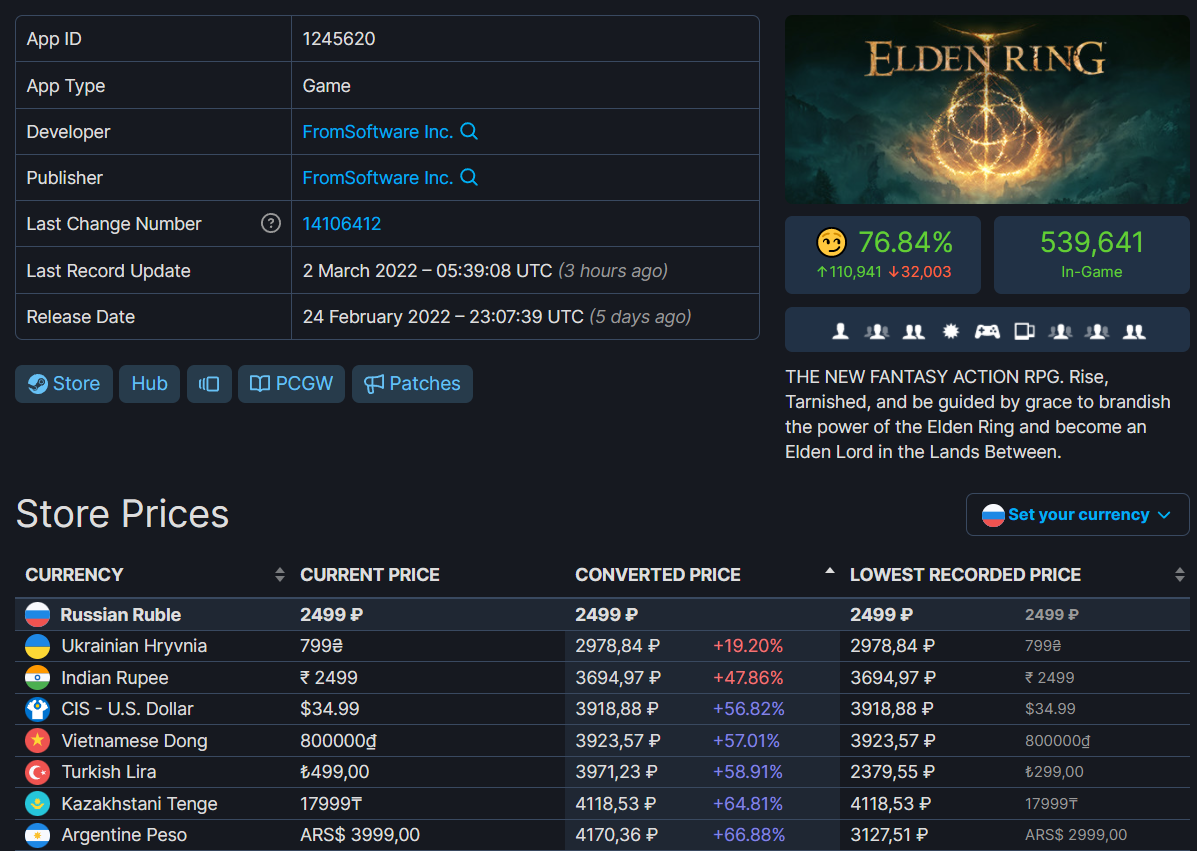Click the Current Price column header
This screenshot has width=1197, height=851.
(369, 575)
